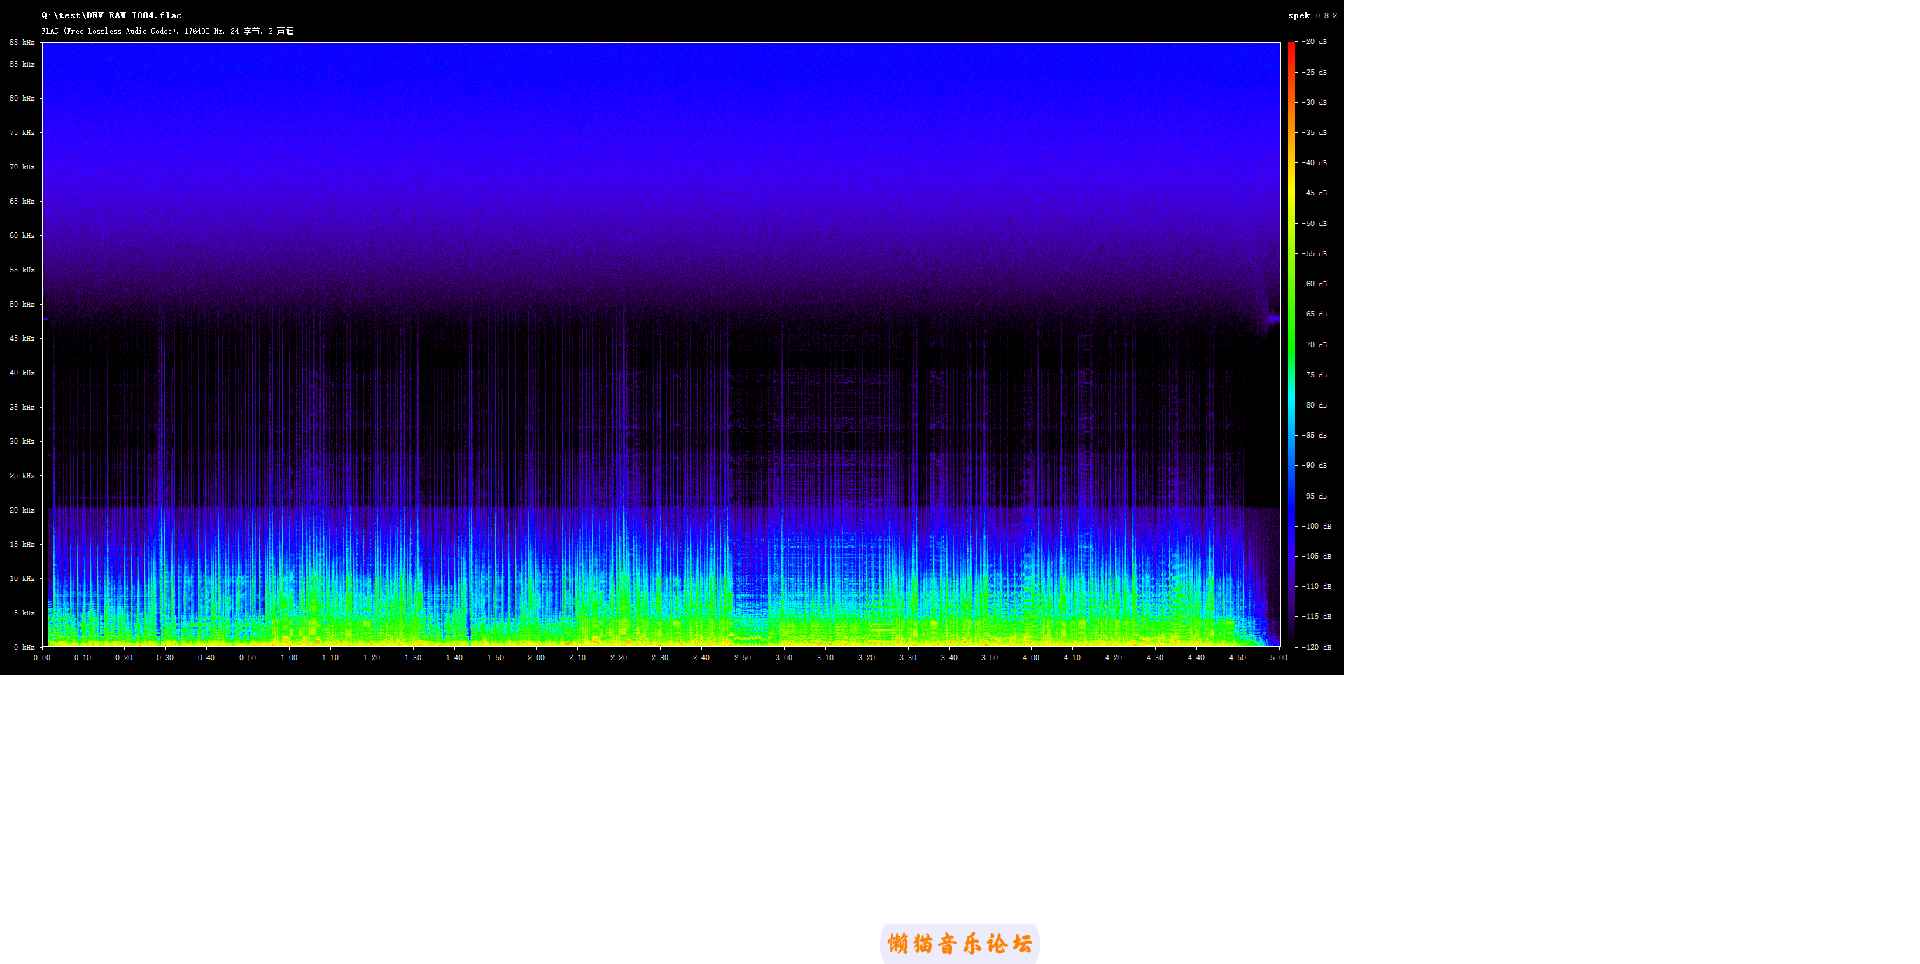Click the 65 kHz frequency axis label

(22, 201)
